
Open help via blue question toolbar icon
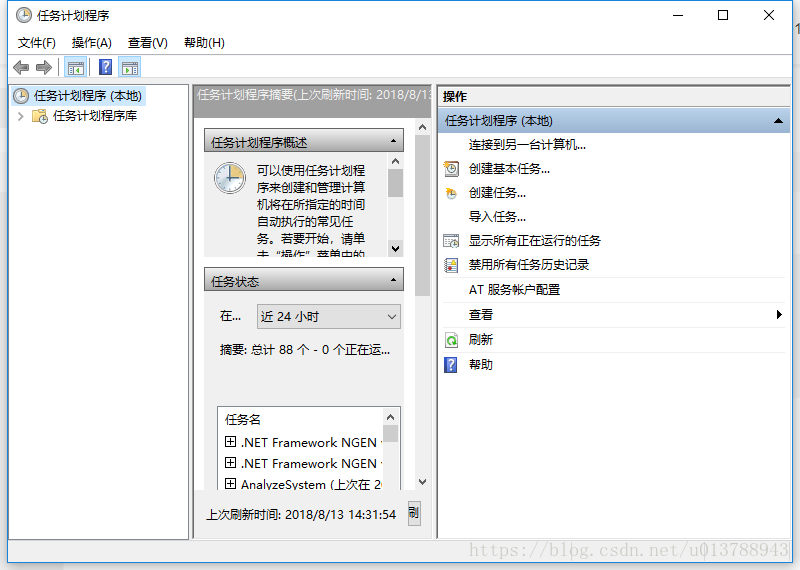(105, 67)
